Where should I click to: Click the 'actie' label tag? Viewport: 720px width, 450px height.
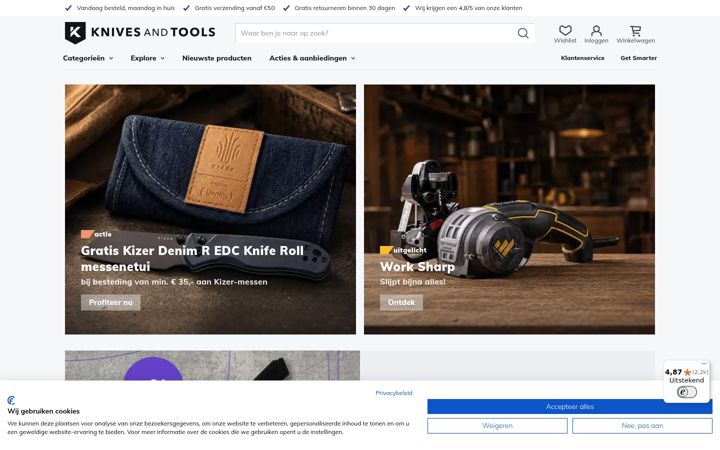96,234
